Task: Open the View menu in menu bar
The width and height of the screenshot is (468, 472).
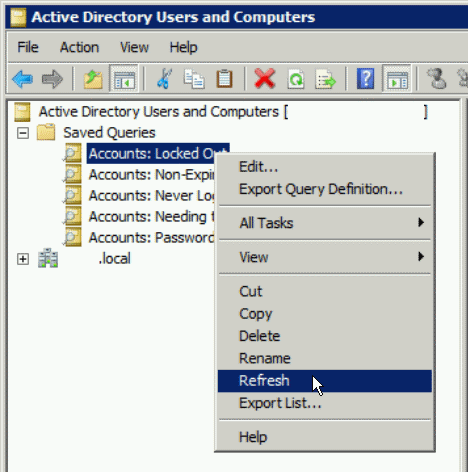Action: click(x=134, y=47)
